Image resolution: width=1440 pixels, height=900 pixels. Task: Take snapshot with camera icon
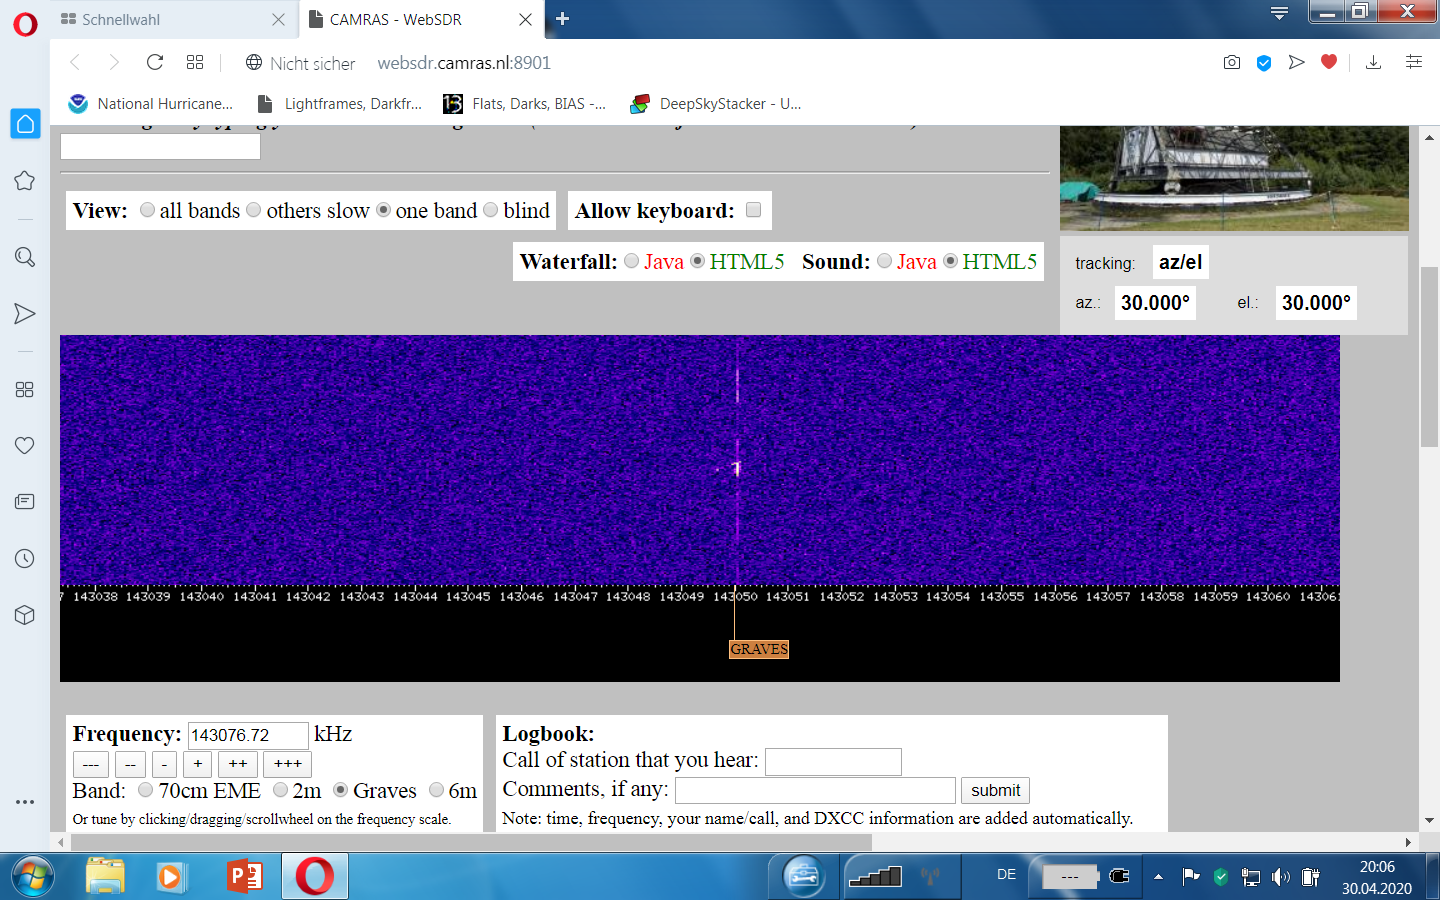(x=1232, y=63)
